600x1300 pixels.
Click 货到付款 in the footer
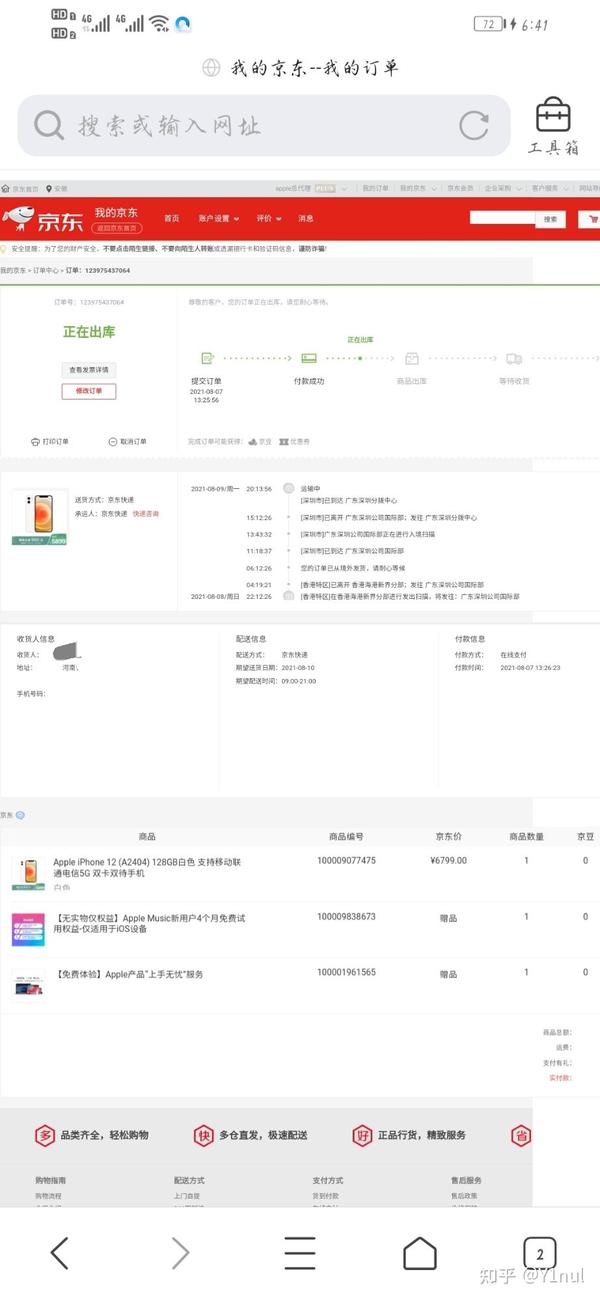(x=325, y=1196)
